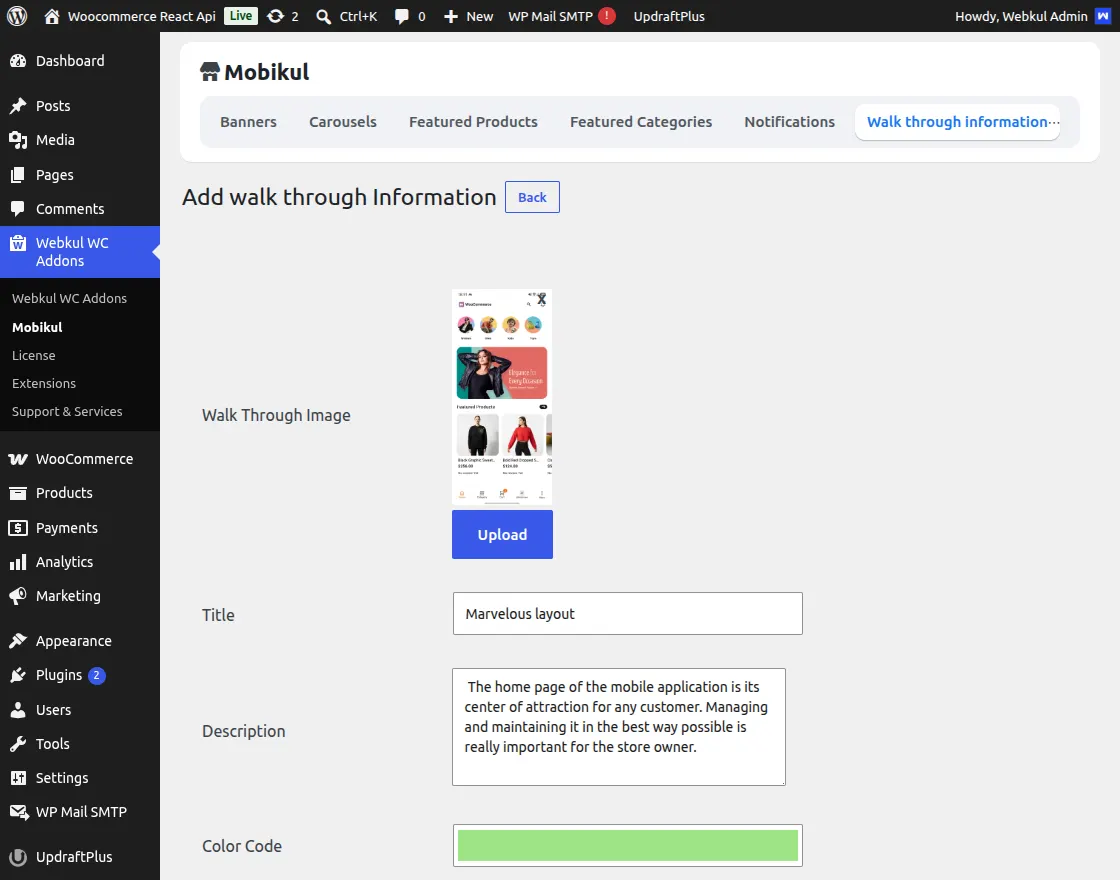
Task: Open the Dashboard sidebar icon
Action: coord(18,61)
